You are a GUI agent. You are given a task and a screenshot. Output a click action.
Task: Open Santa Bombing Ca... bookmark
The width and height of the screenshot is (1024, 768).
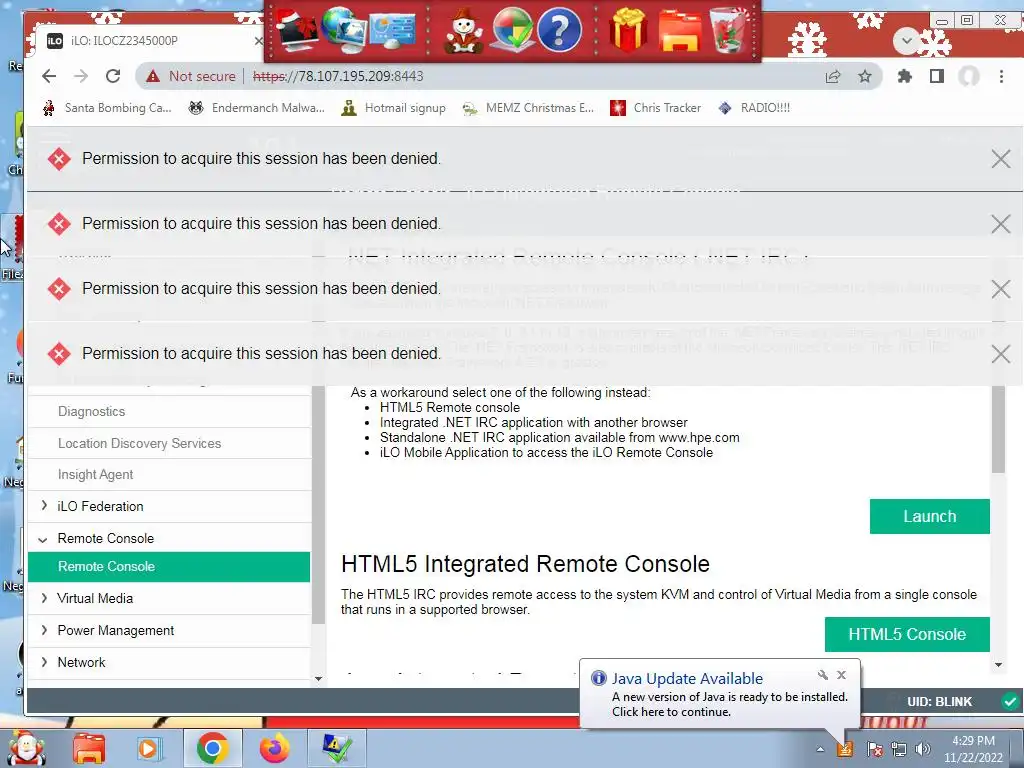click(106, 108)
